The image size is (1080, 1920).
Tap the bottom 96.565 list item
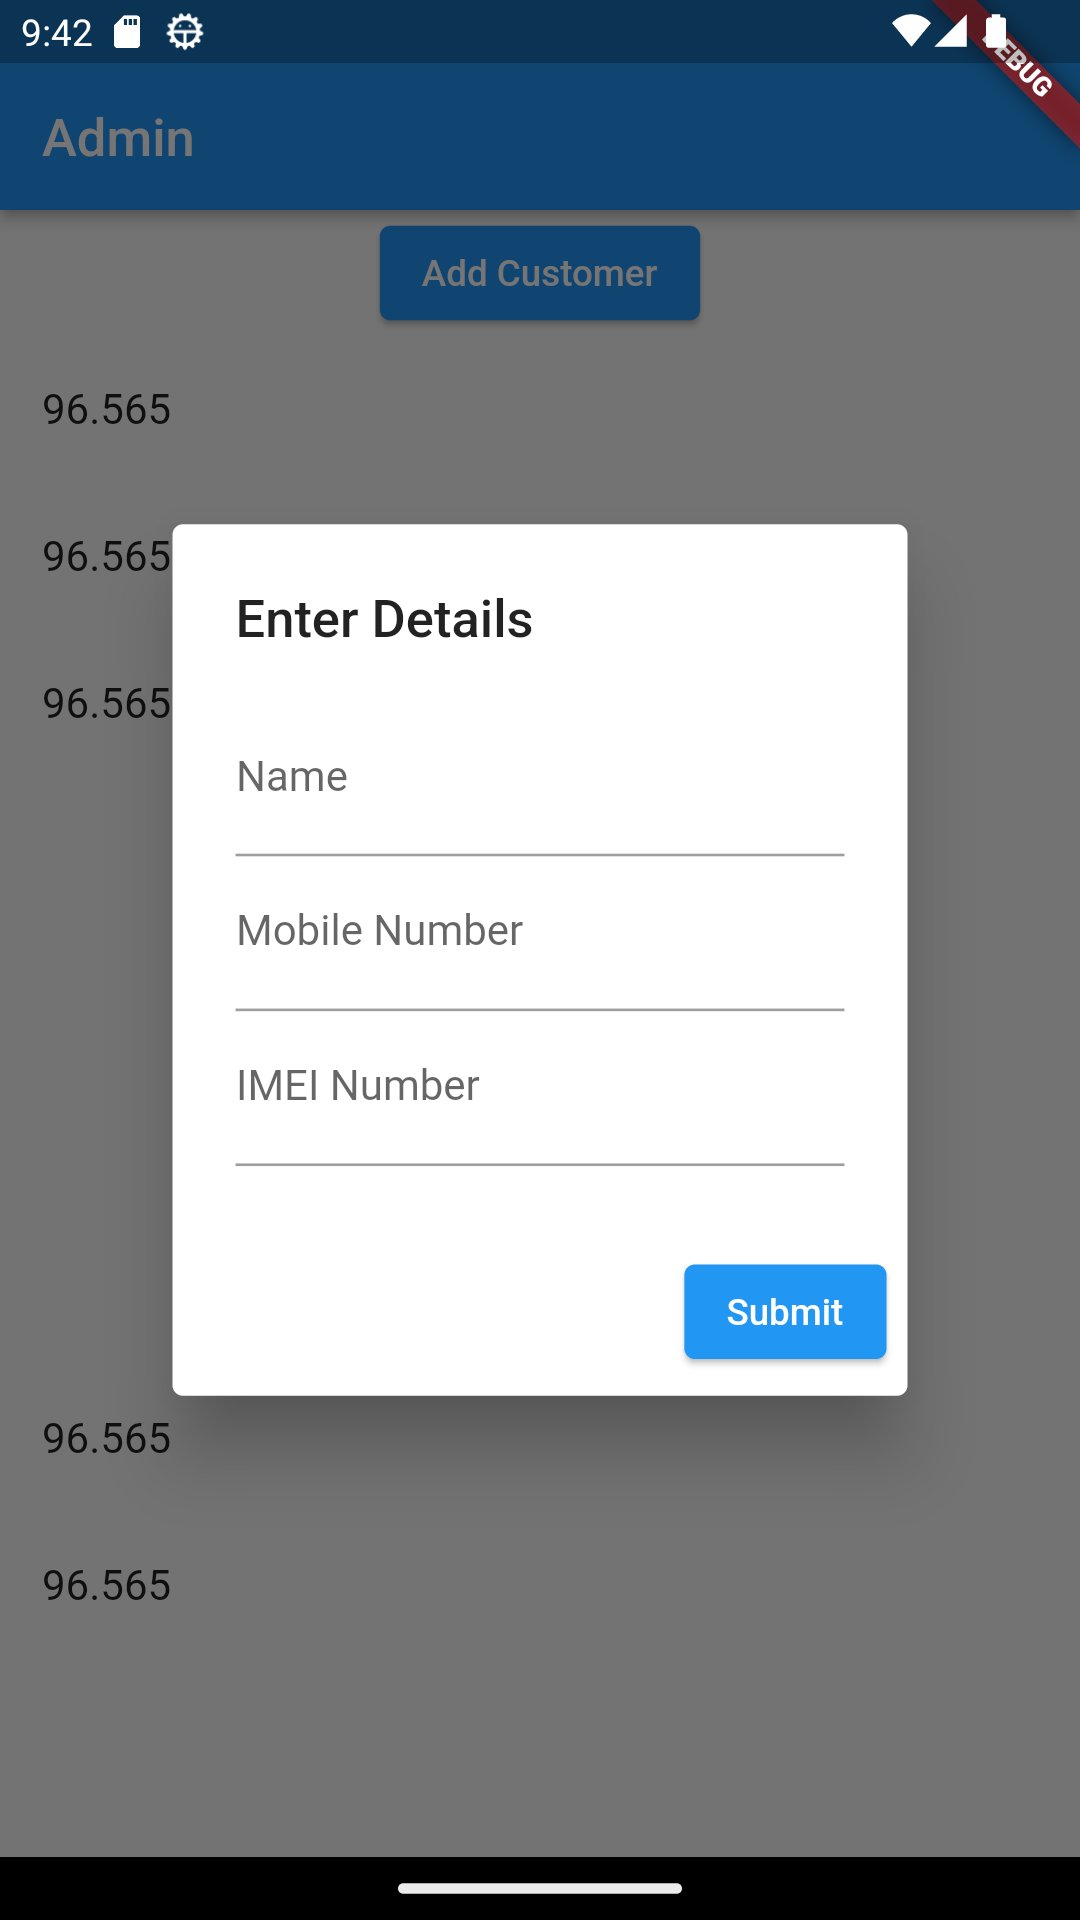(x=106, y=1583)
